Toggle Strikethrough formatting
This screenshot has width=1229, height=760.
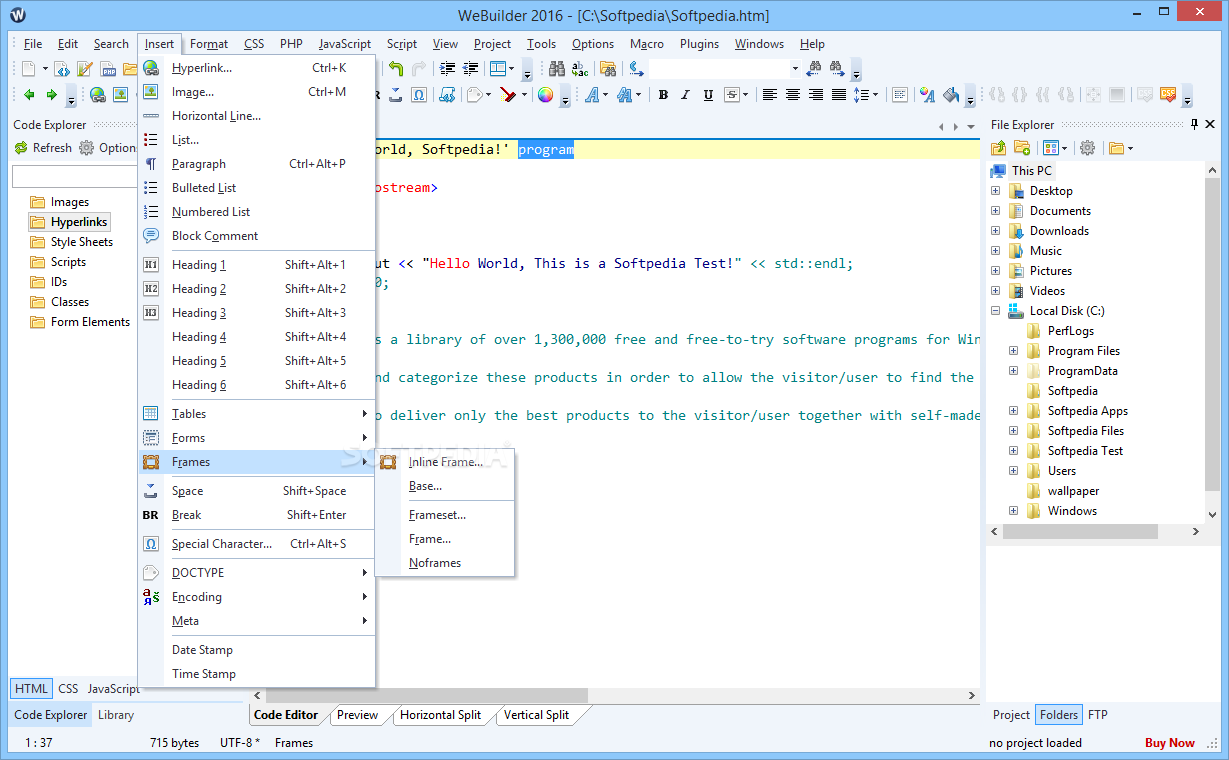point(731,95)
